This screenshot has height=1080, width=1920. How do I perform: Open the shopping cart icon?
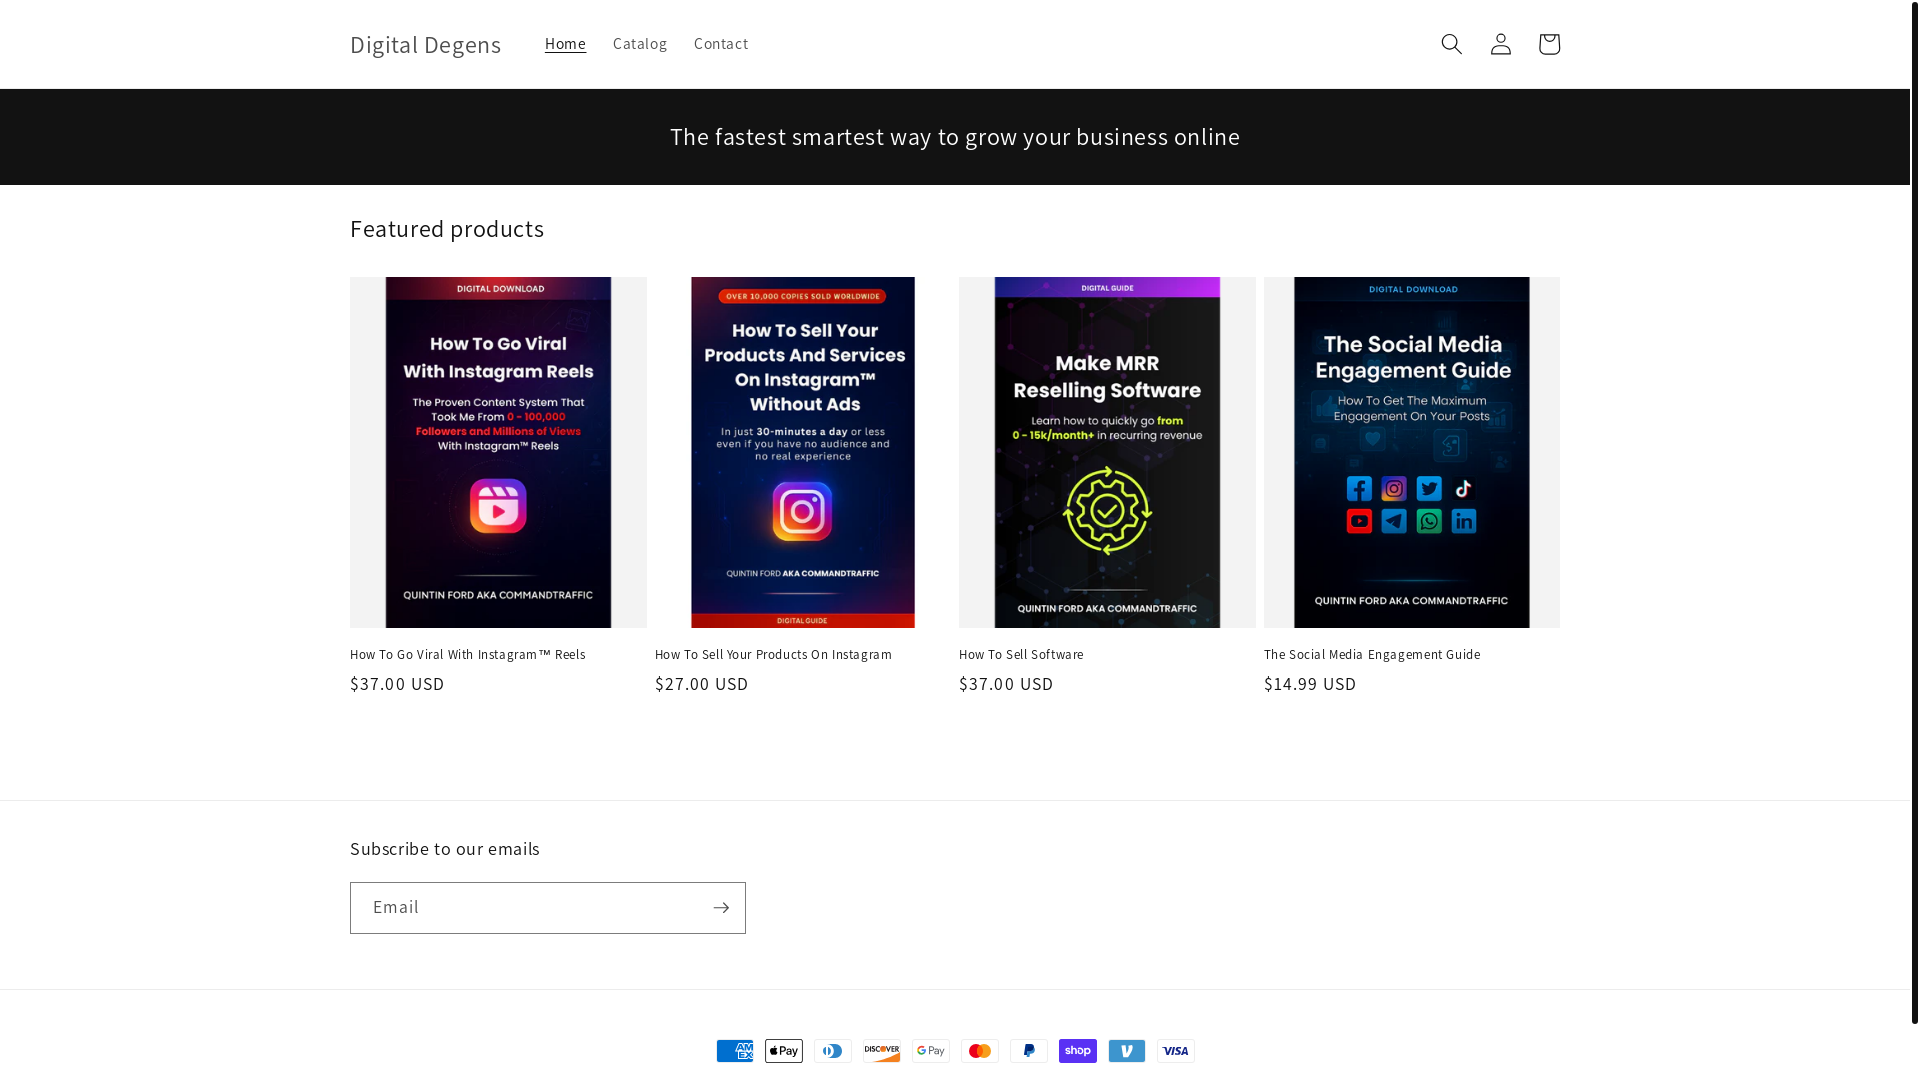(x=1549, y=44)
